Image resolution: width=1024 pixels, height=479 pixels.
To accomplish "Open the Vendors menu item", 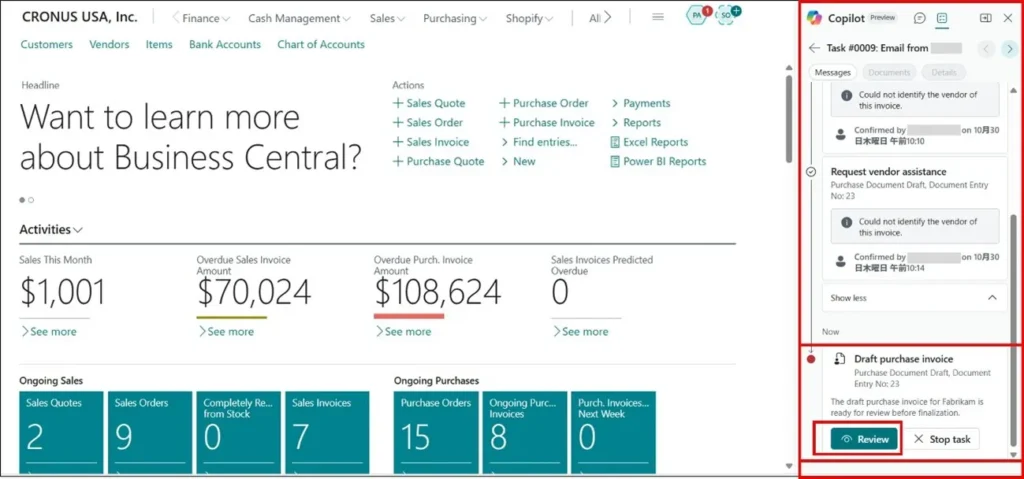I will 109,44.
